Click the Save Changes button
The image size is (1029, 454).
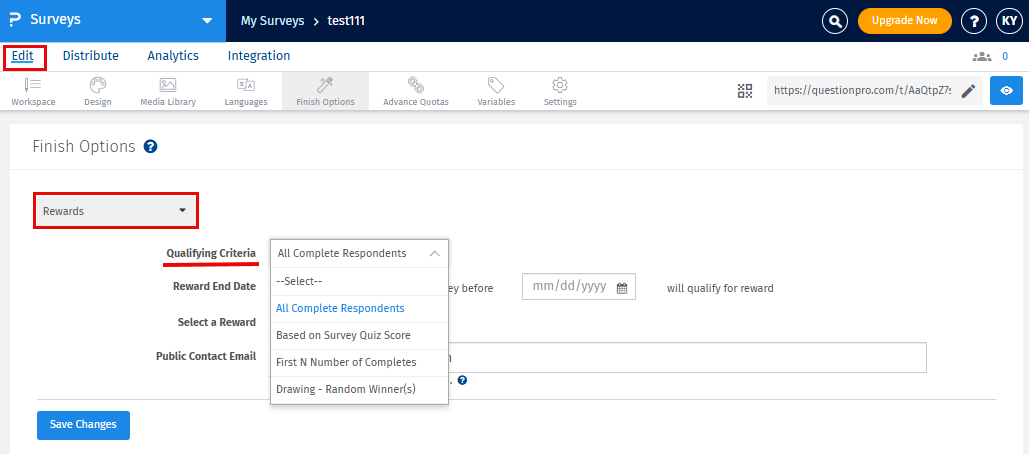click(x=83, y=425)
